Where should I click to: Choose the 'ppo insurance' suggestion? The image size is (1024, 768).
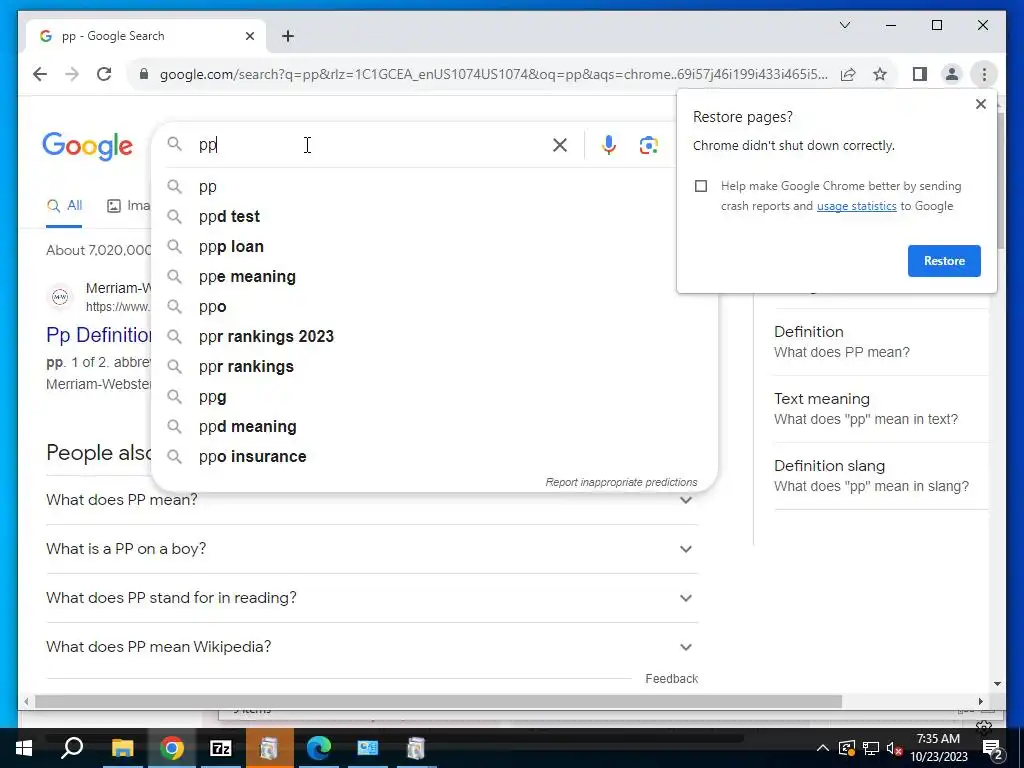434,456
